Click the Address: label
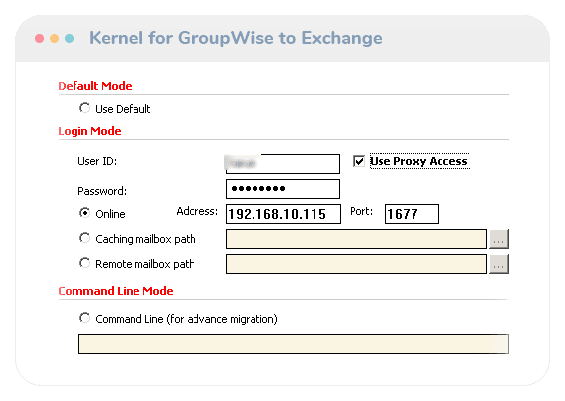The width and height of the screenshot is (565, 401). [x=197, y=211]
